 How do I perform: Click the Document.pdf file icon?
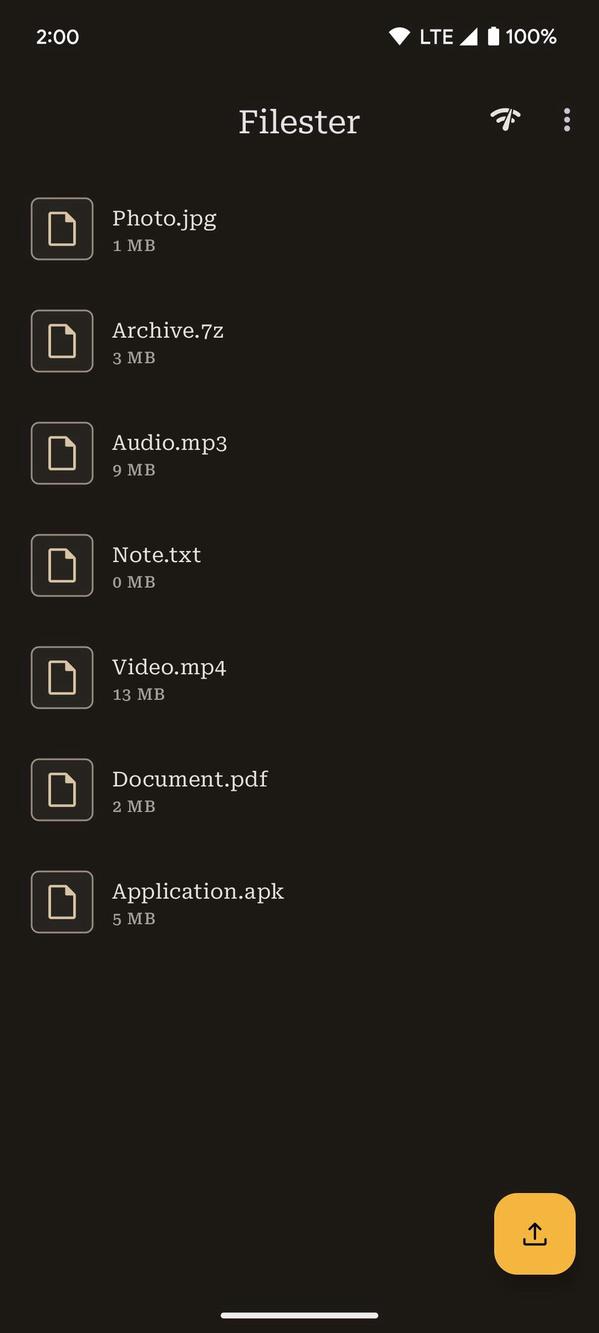(x=62, y=789)
